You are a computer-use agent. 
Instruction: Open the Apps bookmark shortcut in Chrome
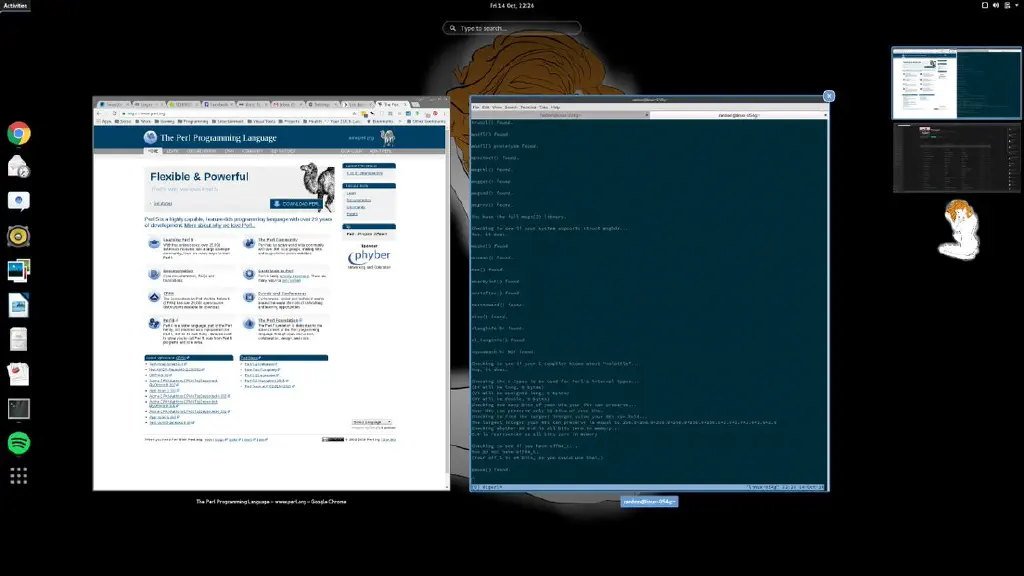(104, 121)
